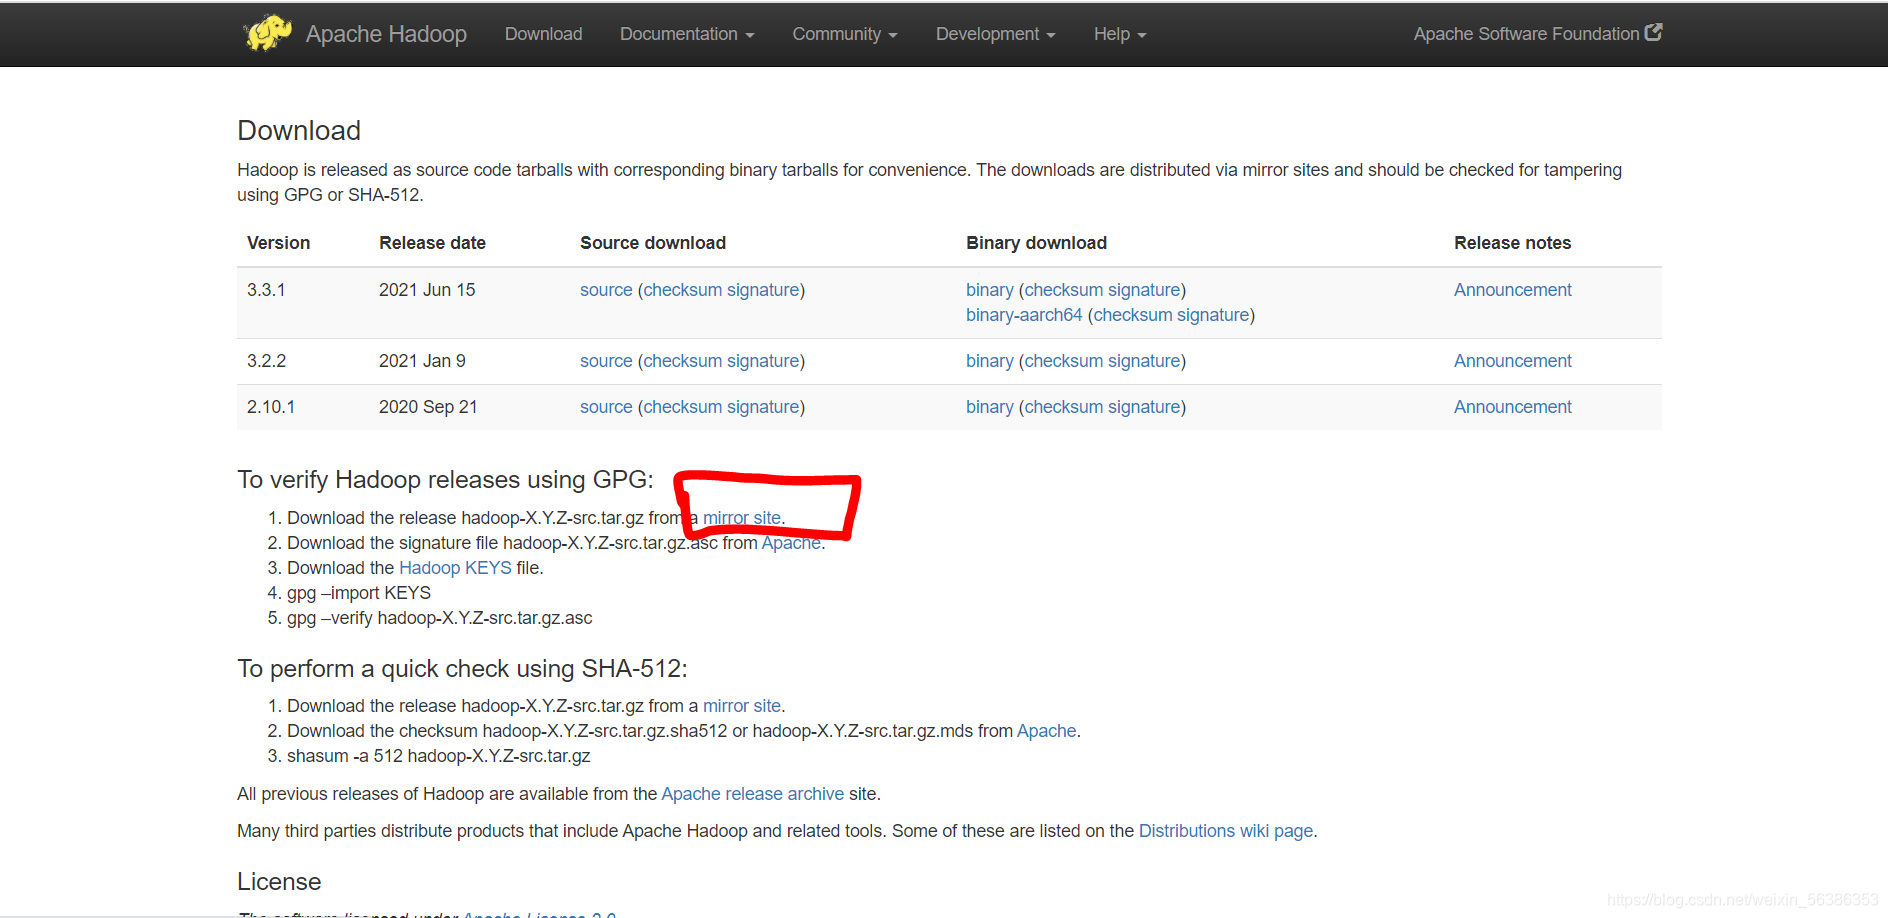Click the Hadoop elephant logo icon
Screen dimensions: 1888x918
(x=267, y=33)
